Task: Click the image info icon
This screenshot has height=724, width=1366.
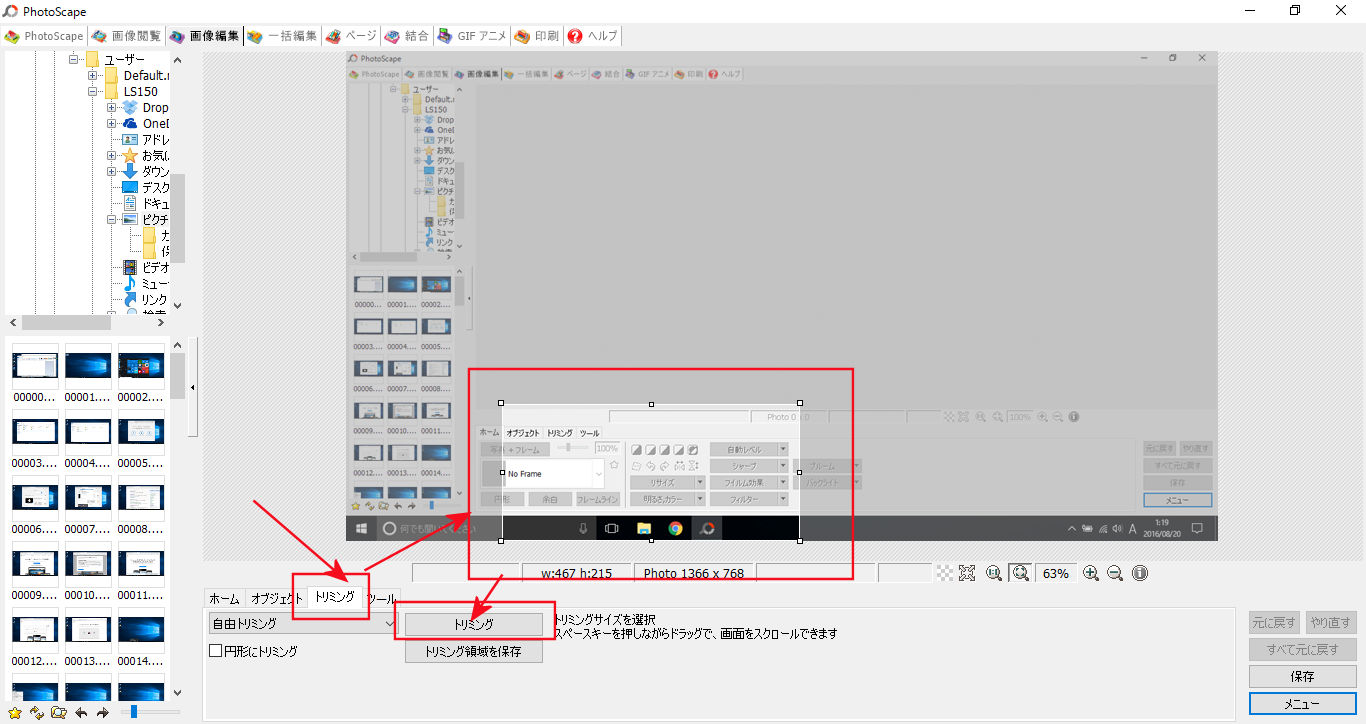Action: point(1139,573)
